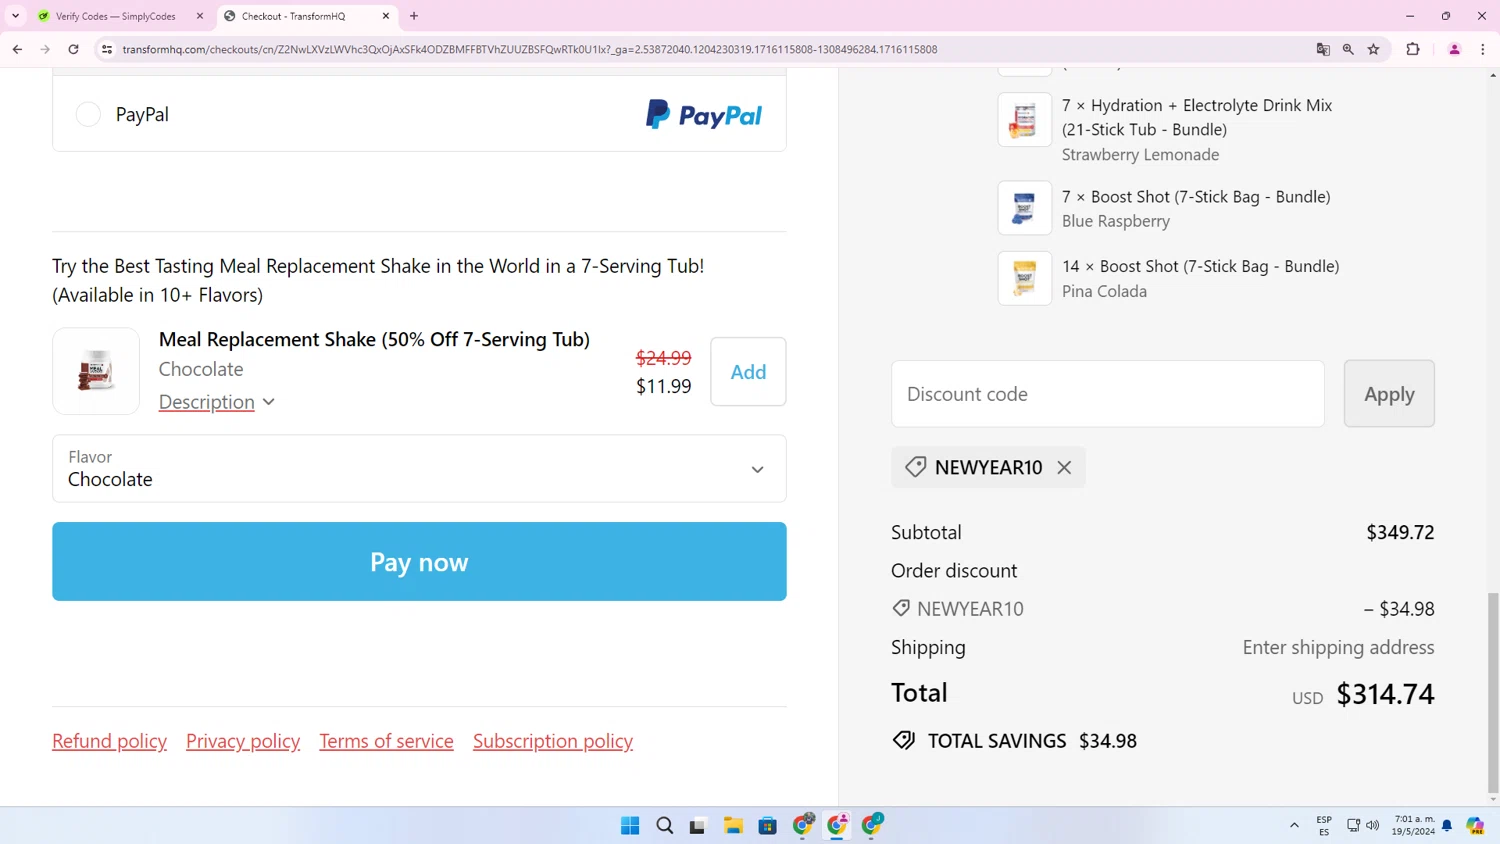Go back to previous page
The height and width of the screenshot is (844, 1500).
(x=17, y=49)
